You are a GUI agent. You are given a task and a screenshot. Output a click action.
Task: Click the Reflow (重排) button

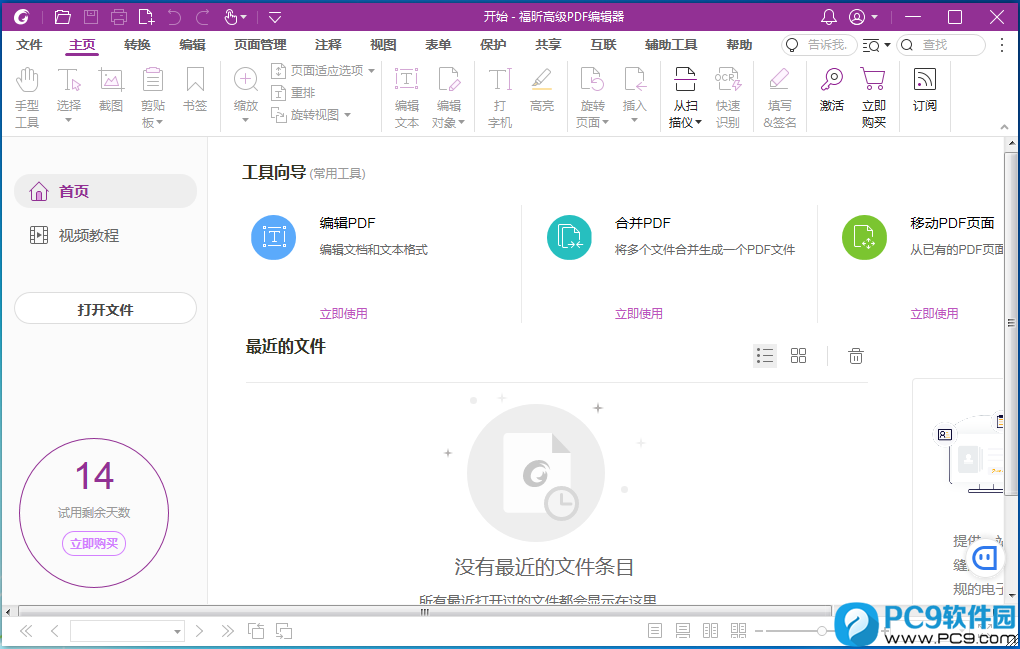tap(293, 92)
